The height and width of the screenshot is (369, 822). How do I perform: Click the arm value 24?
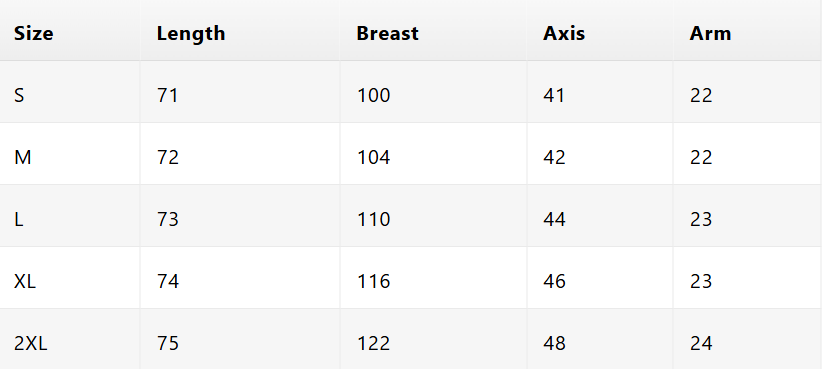coord(701,343)
